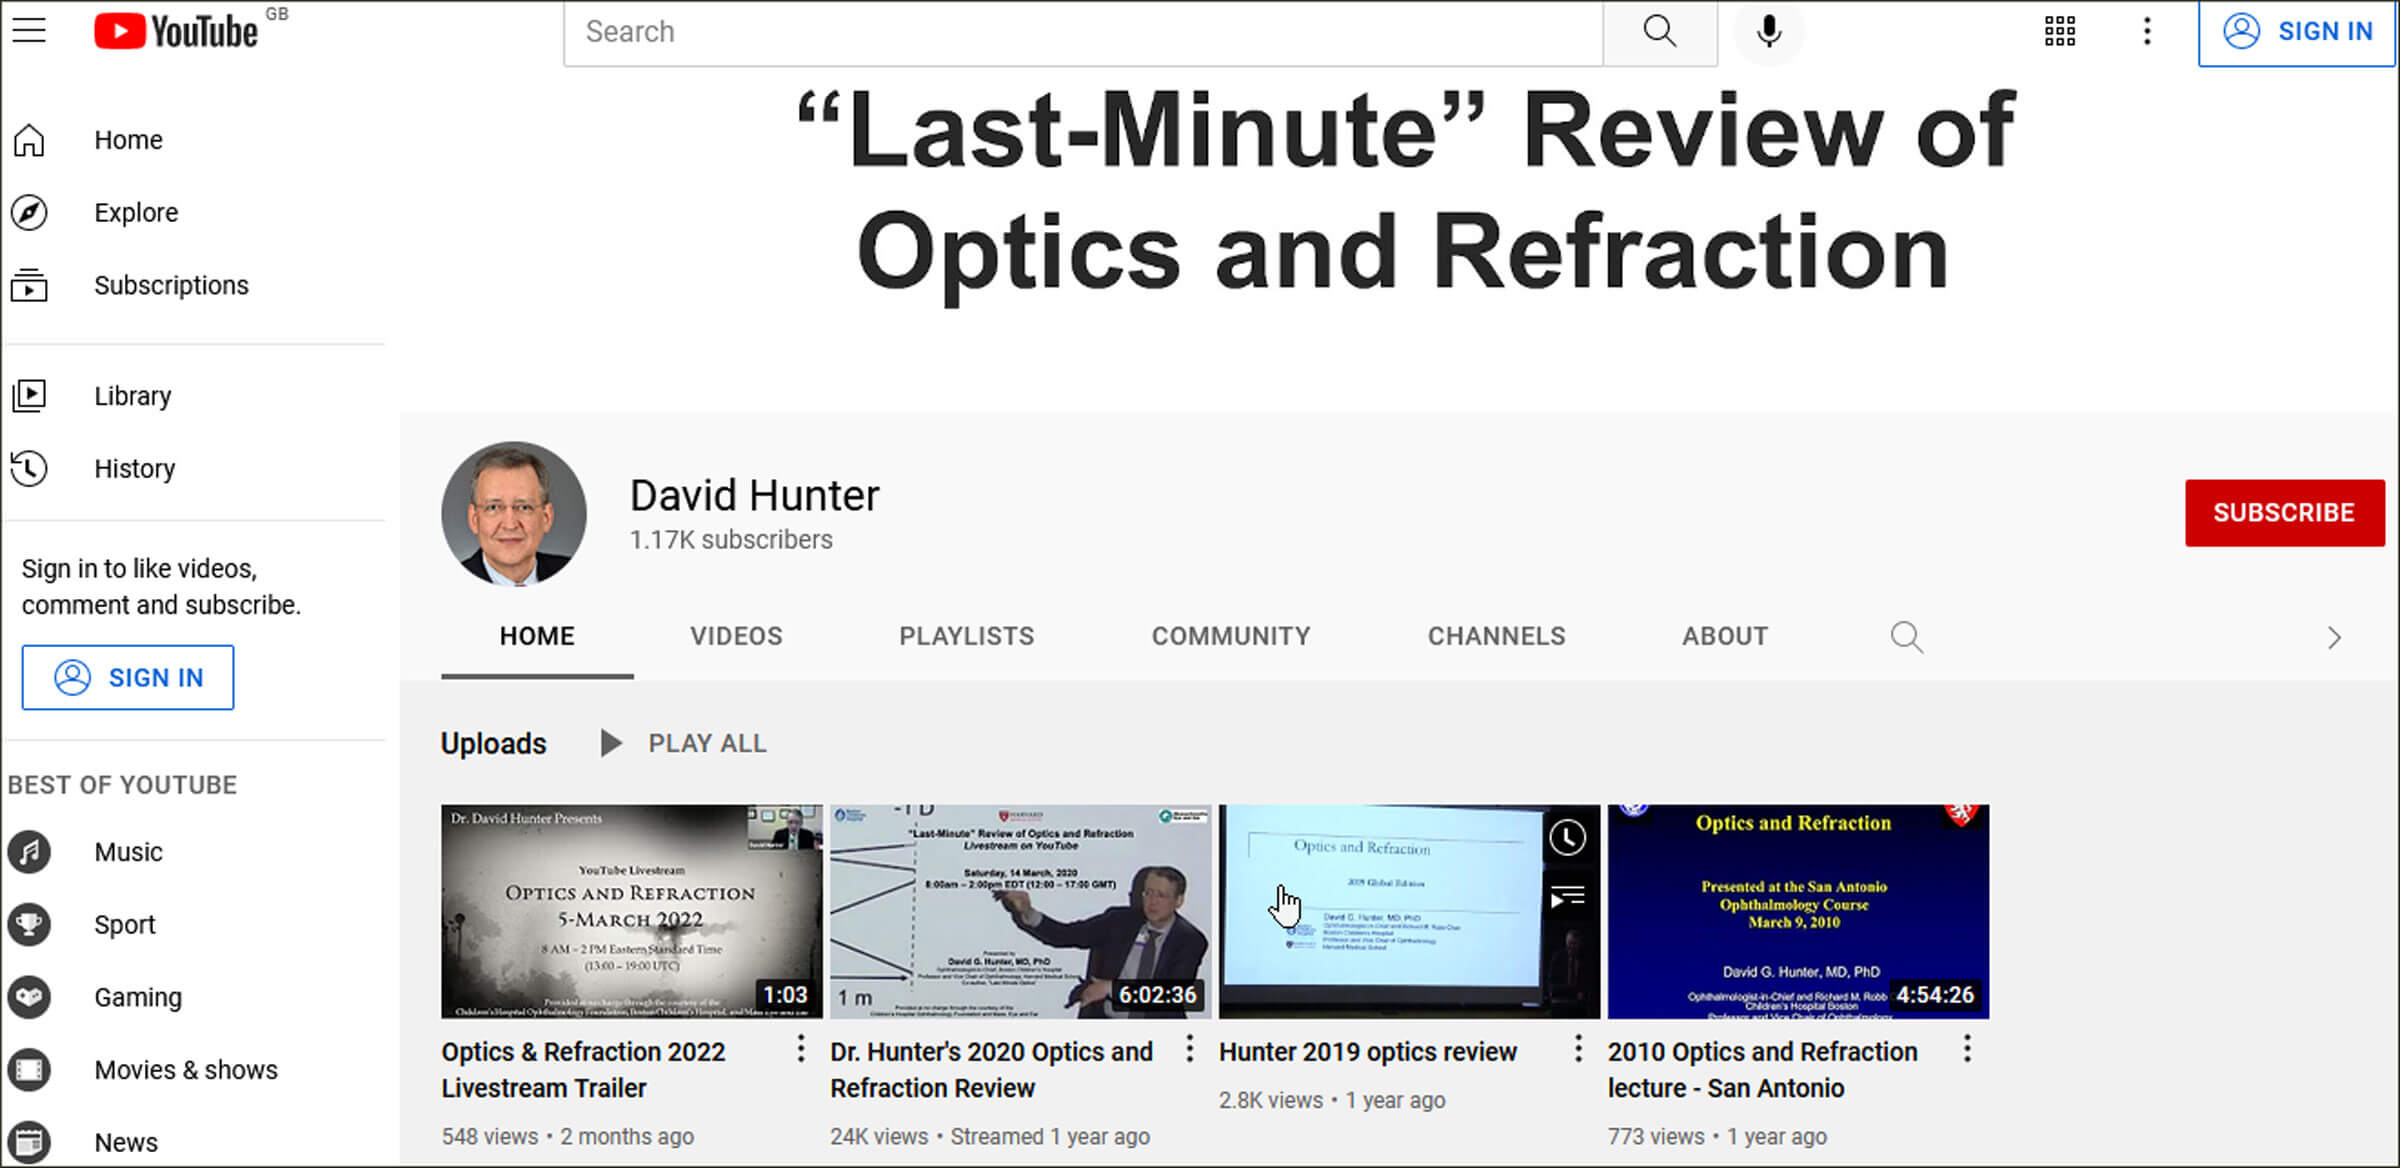Image resolution: width=2400 pixels, height=1168 pixels.
Task: Click Add to queue icon on thumbnail
Action: click(1567, 897)
